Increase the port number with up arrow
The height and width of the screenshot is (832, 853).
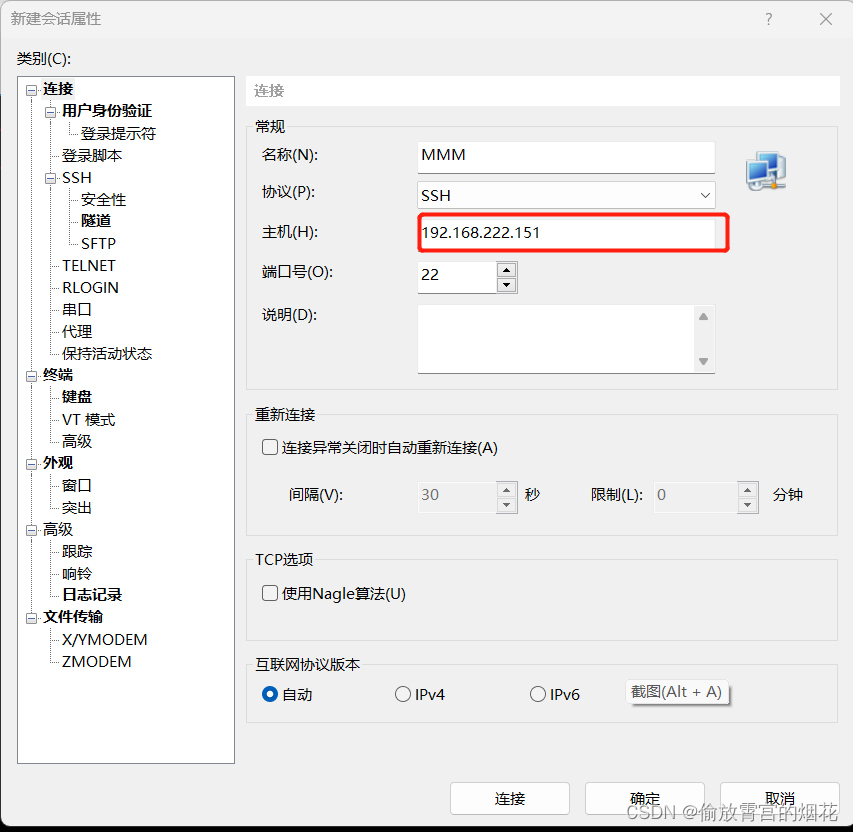tap(506, 270)
